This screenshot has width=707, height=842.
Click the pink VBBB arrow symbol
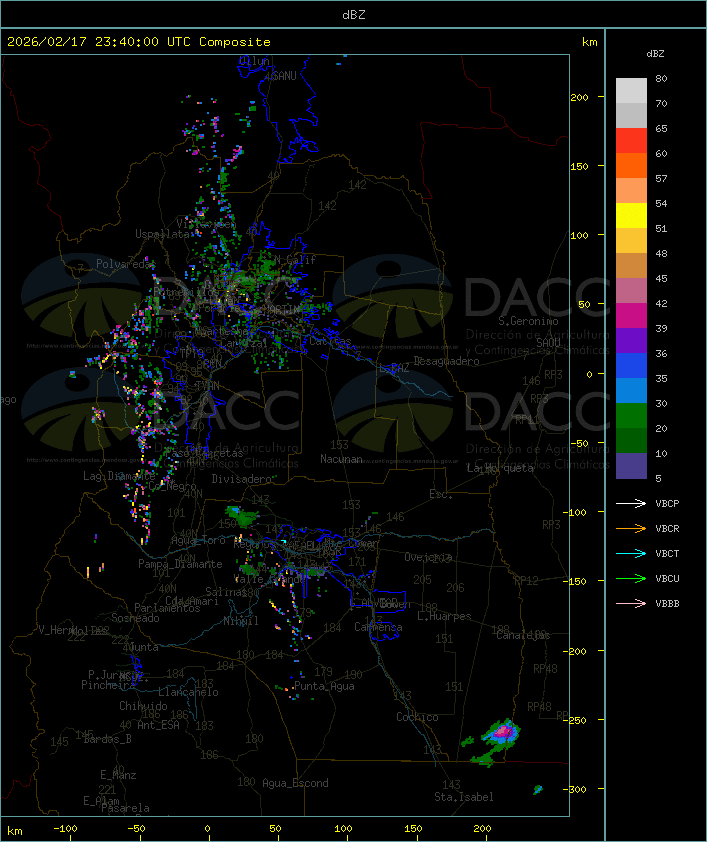pyautogui.click(x=631, y=604)
